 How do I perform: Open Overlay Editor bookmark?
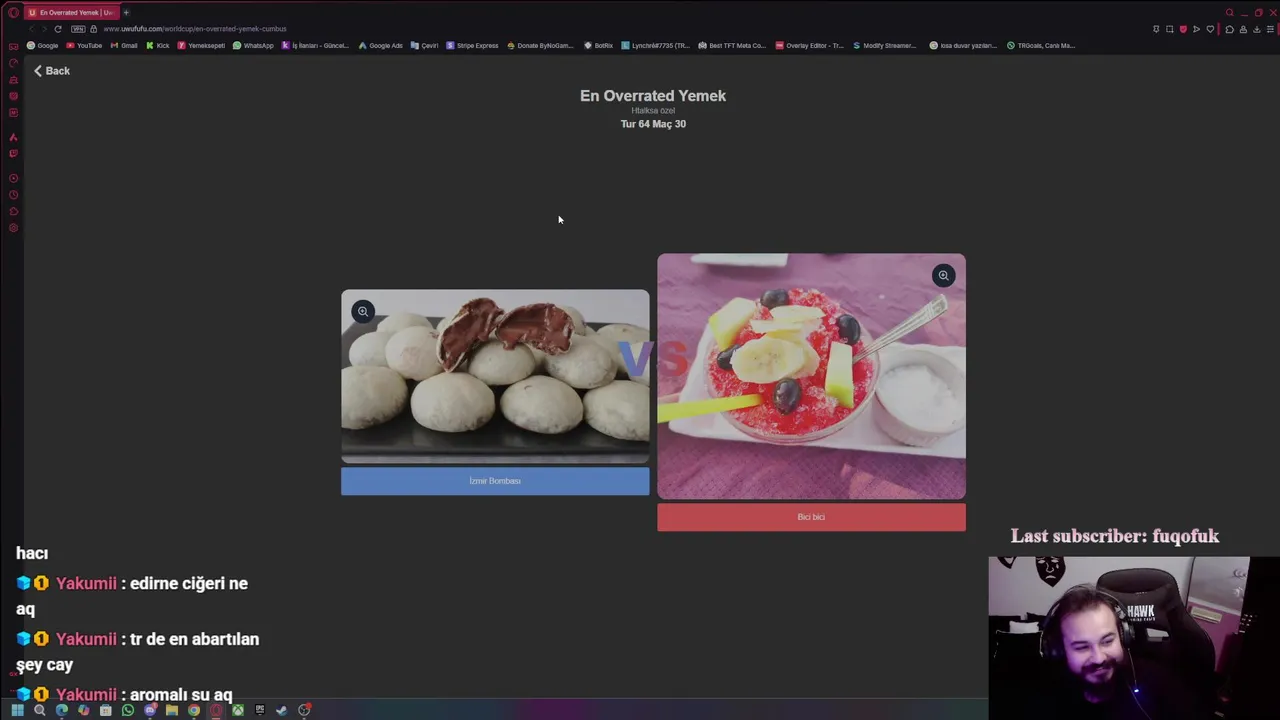tap(810, 45)
